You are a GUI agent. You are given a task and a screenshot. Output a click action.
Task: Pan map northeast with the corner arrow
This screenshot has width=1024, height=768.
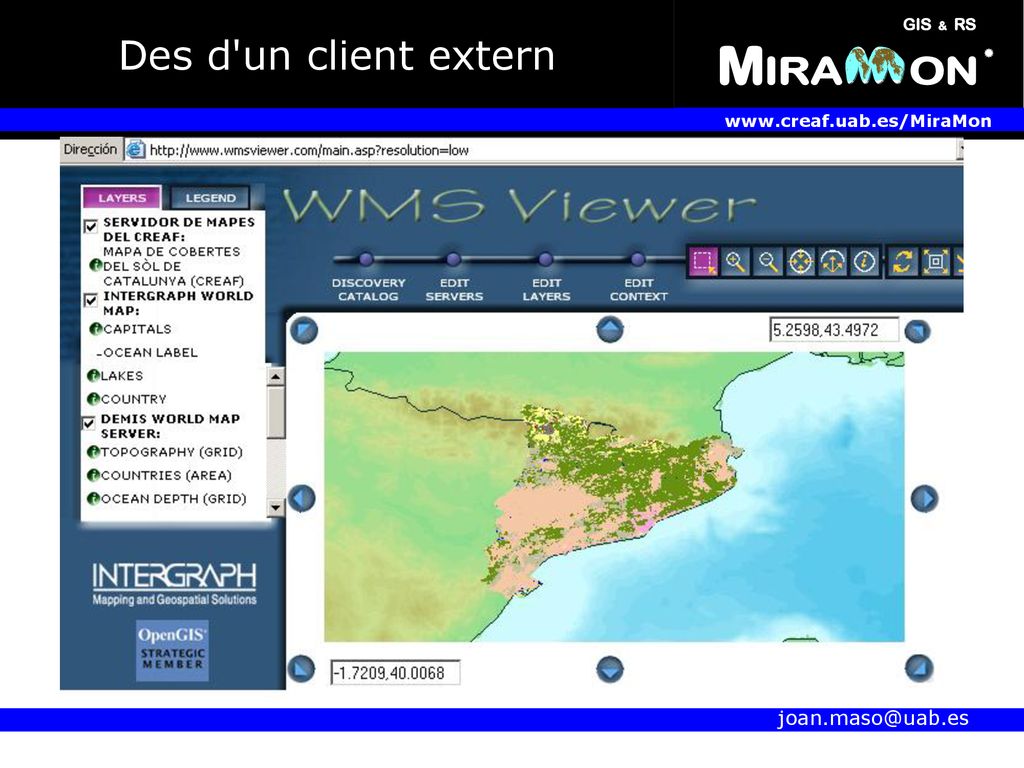pos(918,331)
